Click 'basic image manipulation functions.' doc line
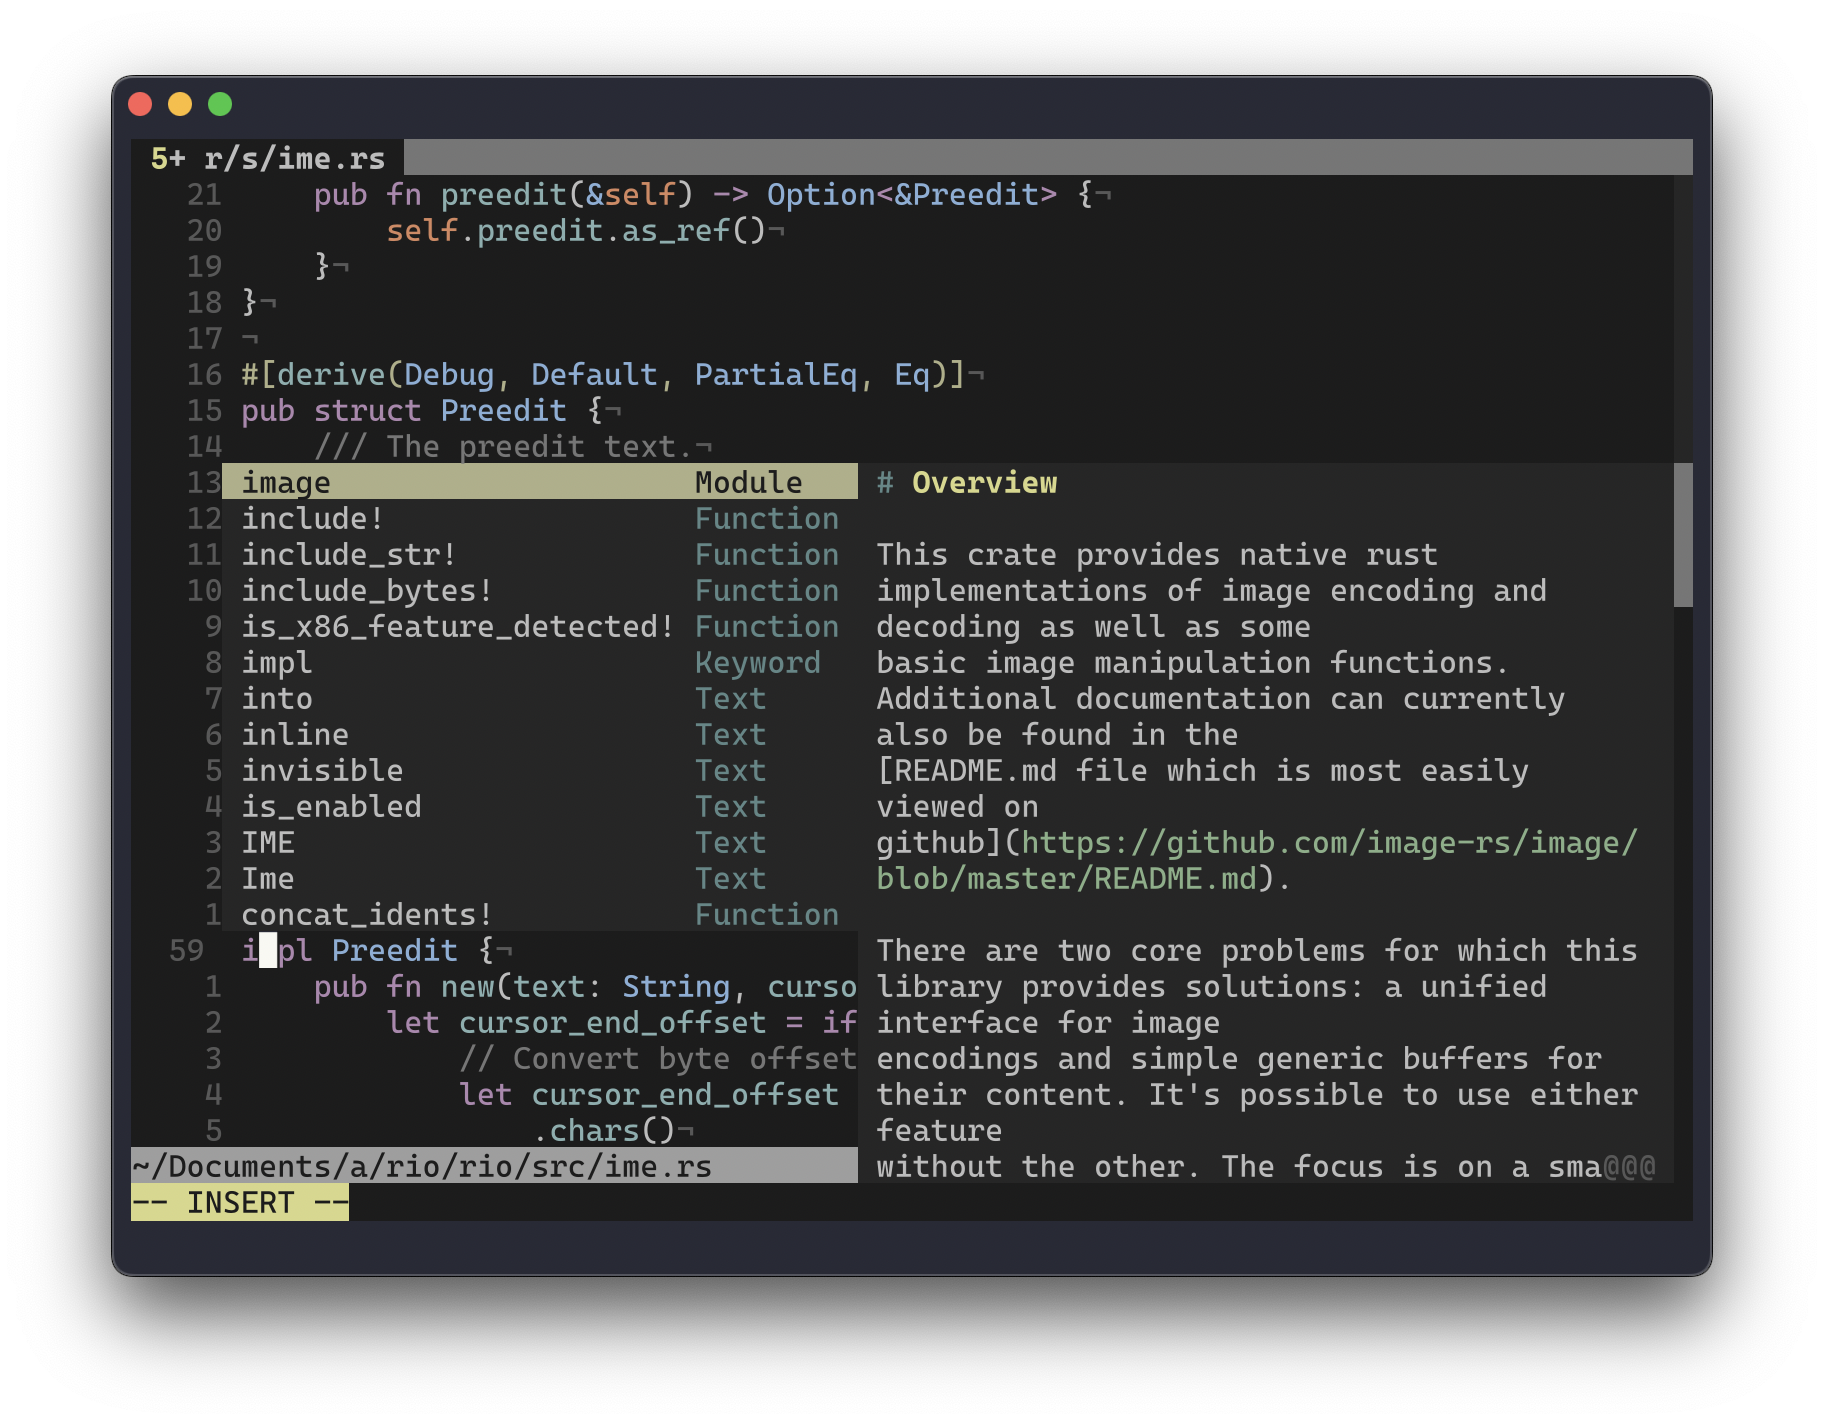The image size is (1824, 1424). [x=1192, y=662]
